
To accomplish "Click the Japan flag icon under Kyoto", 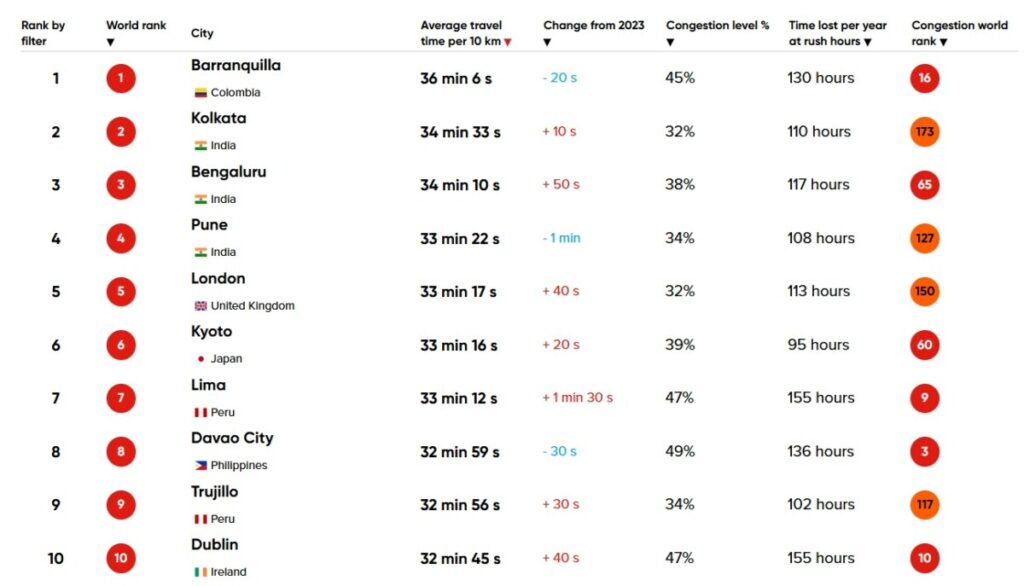I will [200, 359].
